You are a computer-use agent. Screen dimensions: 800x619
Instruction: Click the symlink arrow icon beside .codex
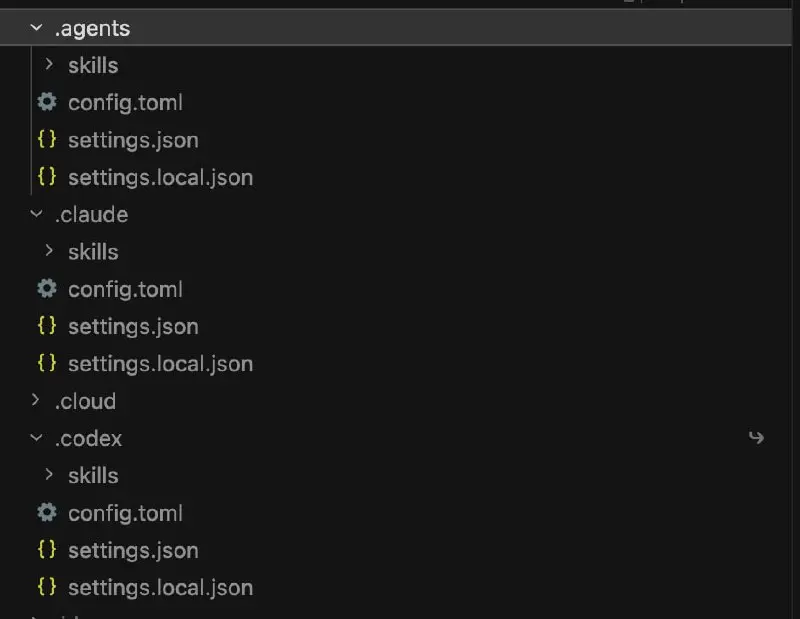coord(756,437)
